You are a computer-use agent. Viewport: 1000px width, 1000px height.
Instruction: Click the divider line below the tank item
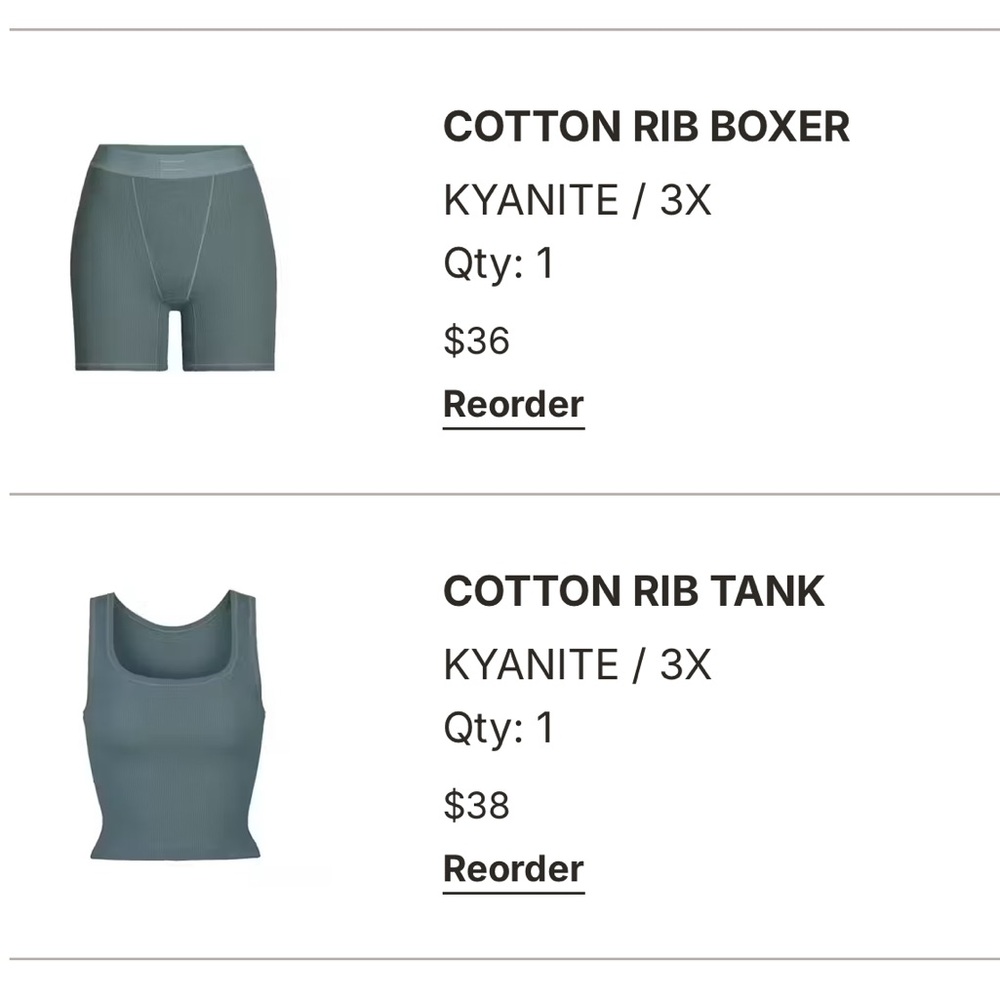504,958
